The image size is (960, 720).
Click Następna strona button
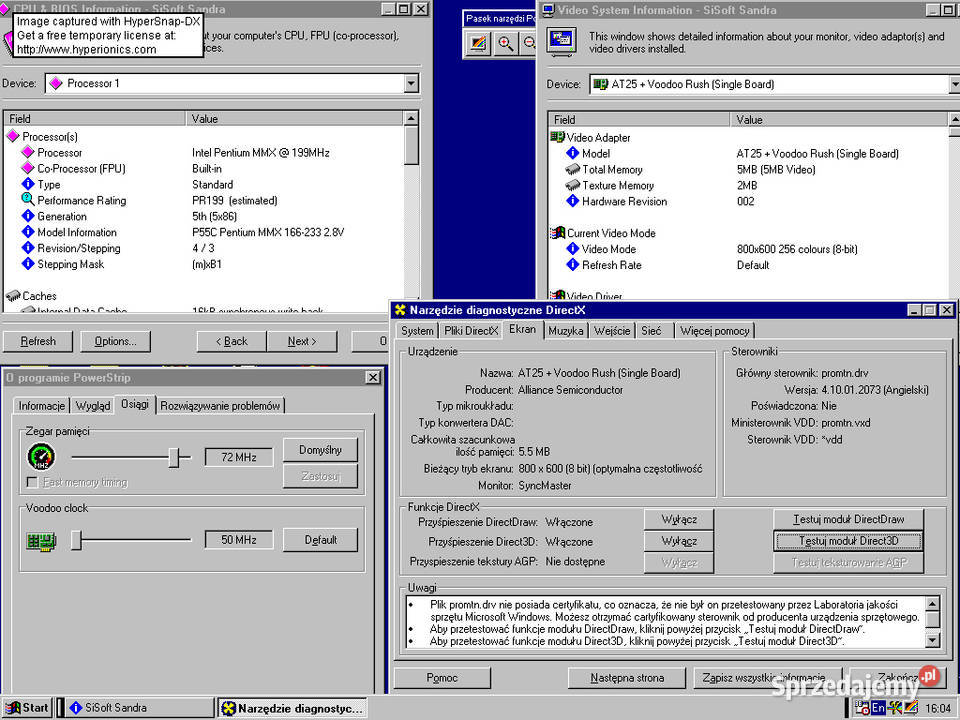pyautogui.click(x=627, y=678)
